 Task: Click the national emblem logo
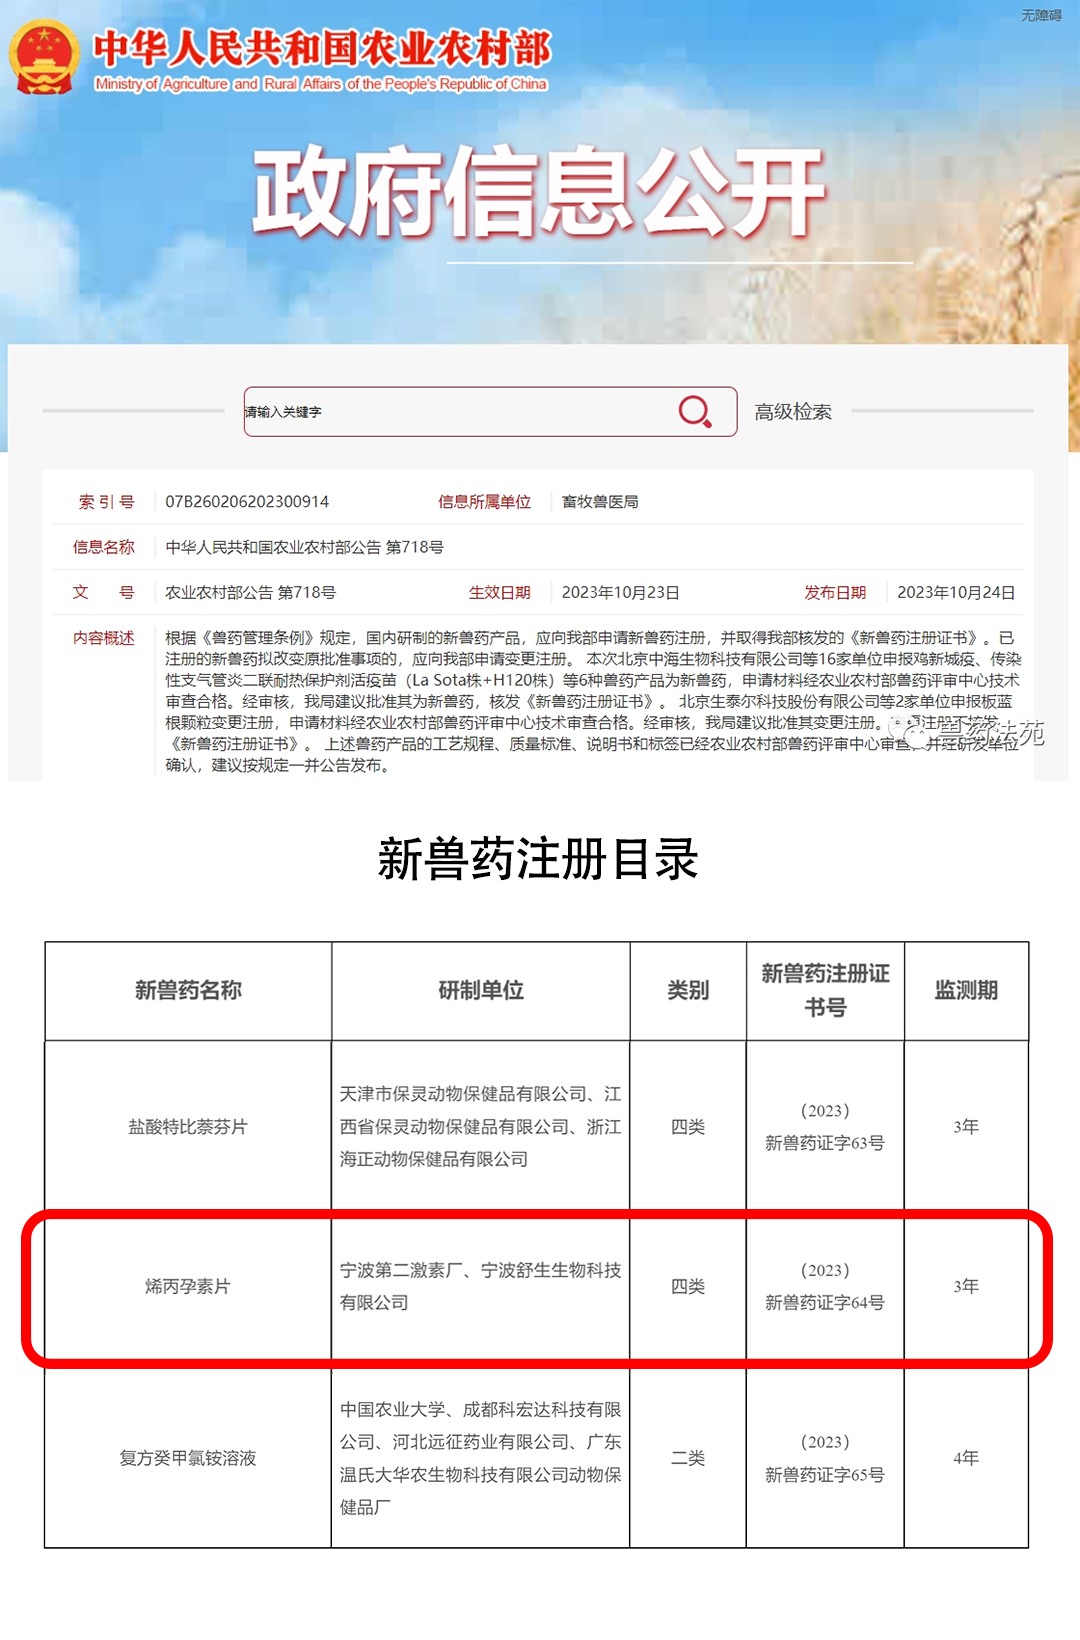(x=44, y=58)
